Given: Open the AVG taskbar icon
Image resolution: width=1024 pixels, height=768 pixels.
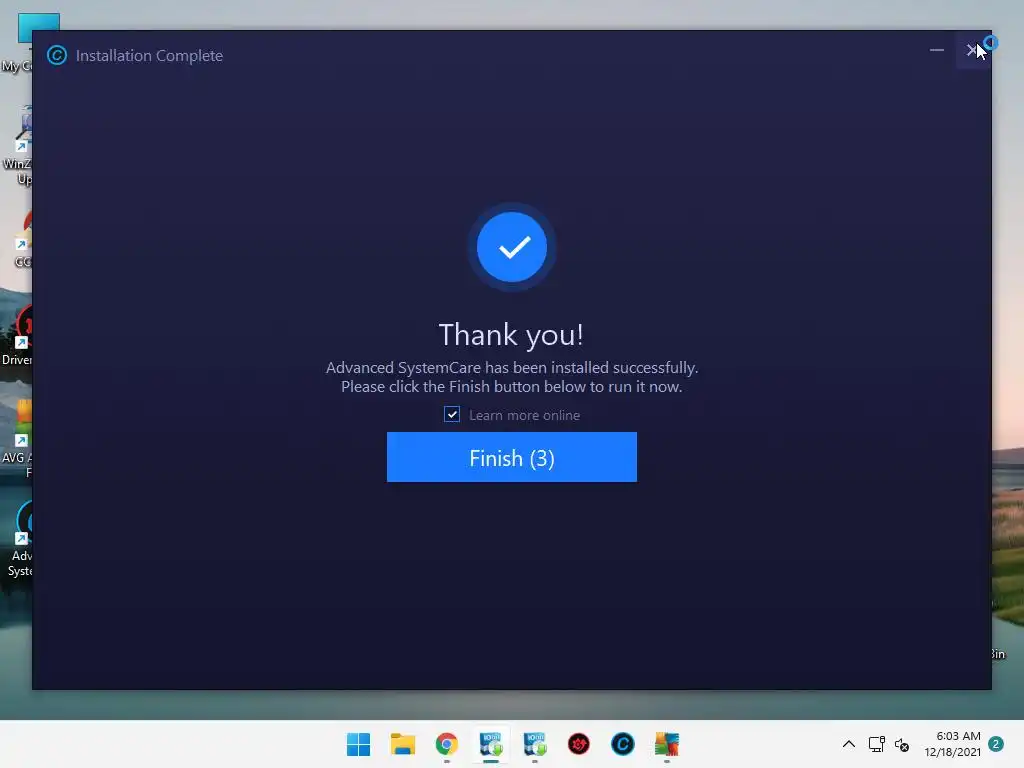Looking at the screenshot, I should 667,744.
